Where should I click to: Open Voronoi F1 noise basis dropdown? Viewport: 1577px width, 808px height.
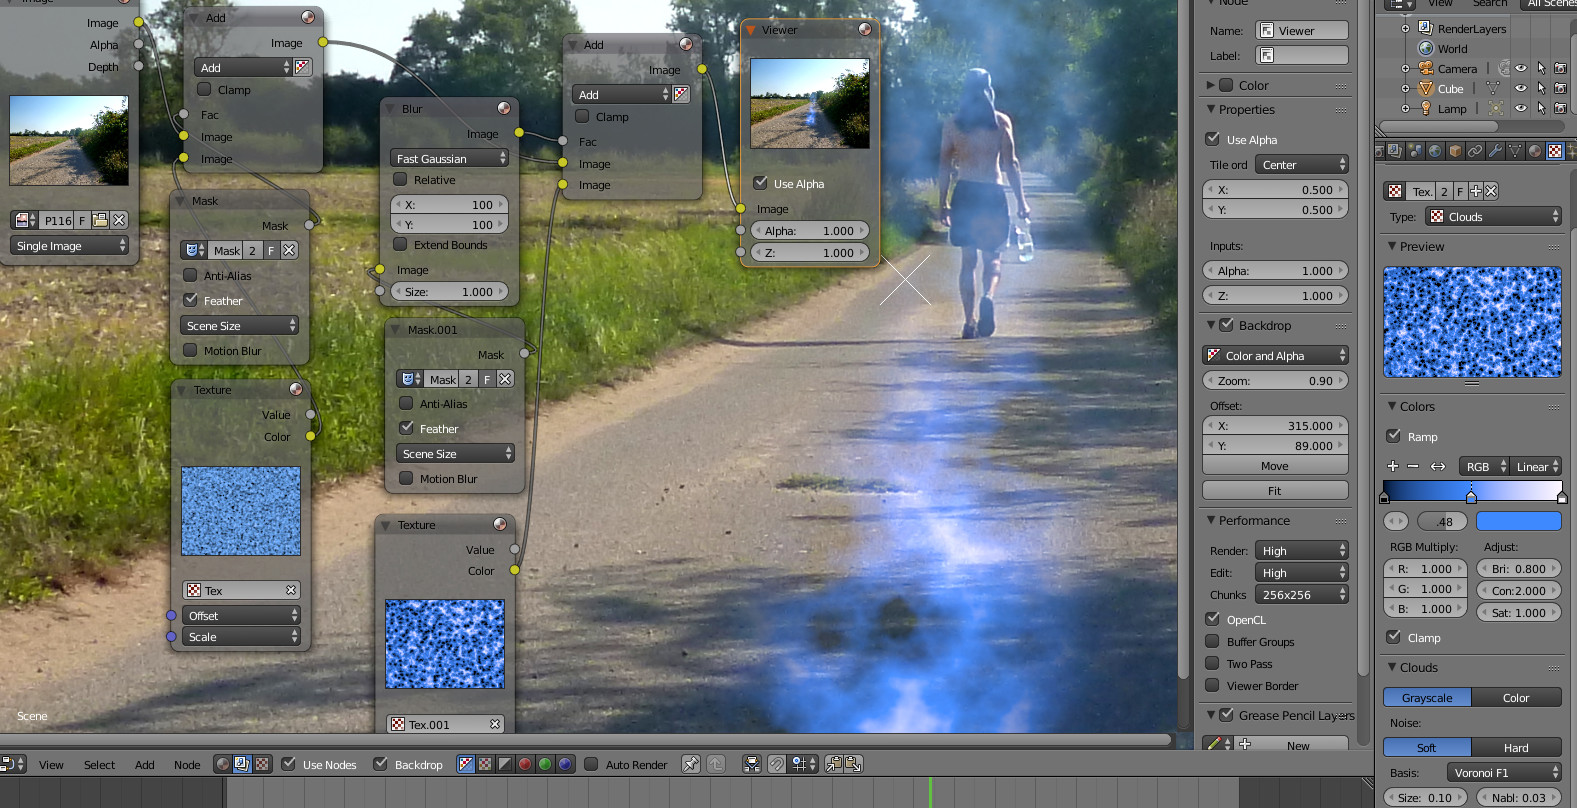1503,772
